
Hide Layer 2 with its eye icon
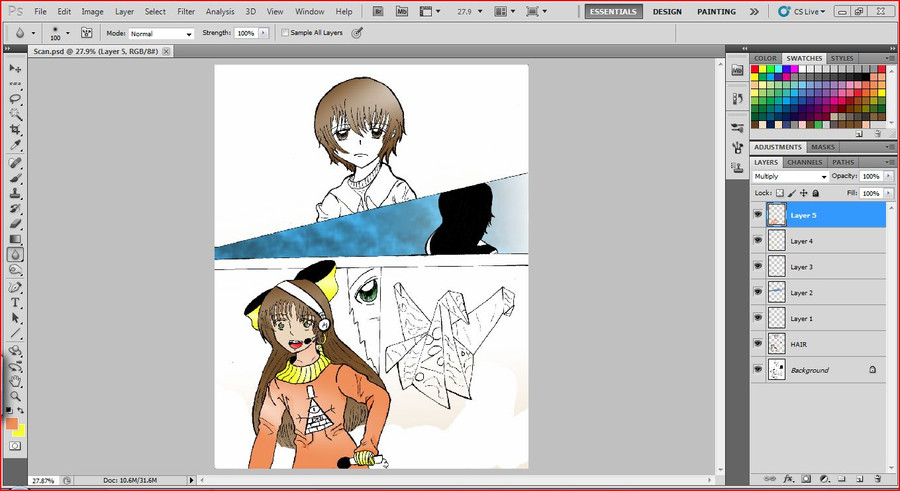(x=758, y=292)
